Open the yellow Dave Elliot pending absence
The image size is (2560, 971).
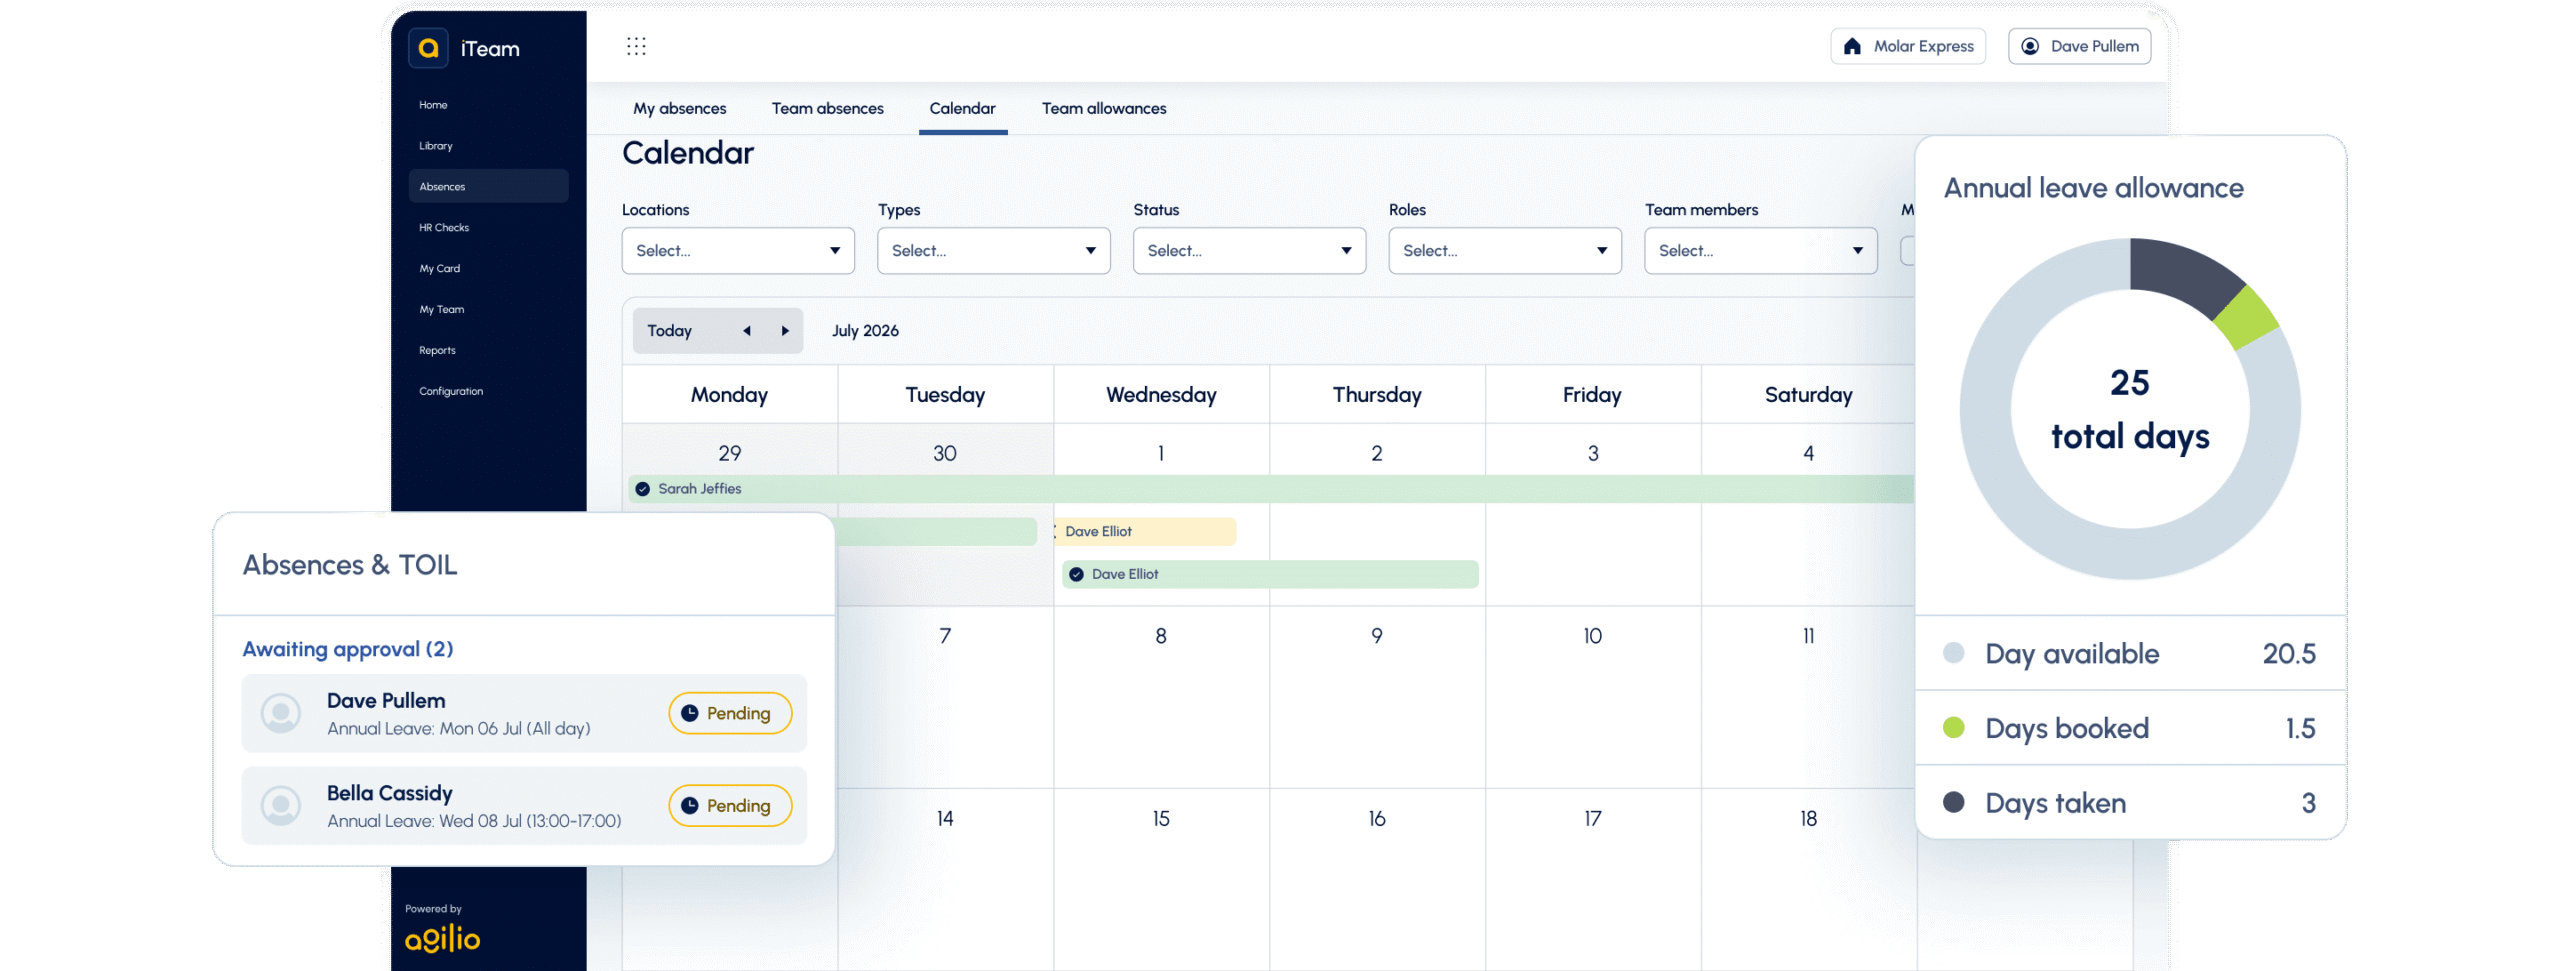(x=1146, y=532)
